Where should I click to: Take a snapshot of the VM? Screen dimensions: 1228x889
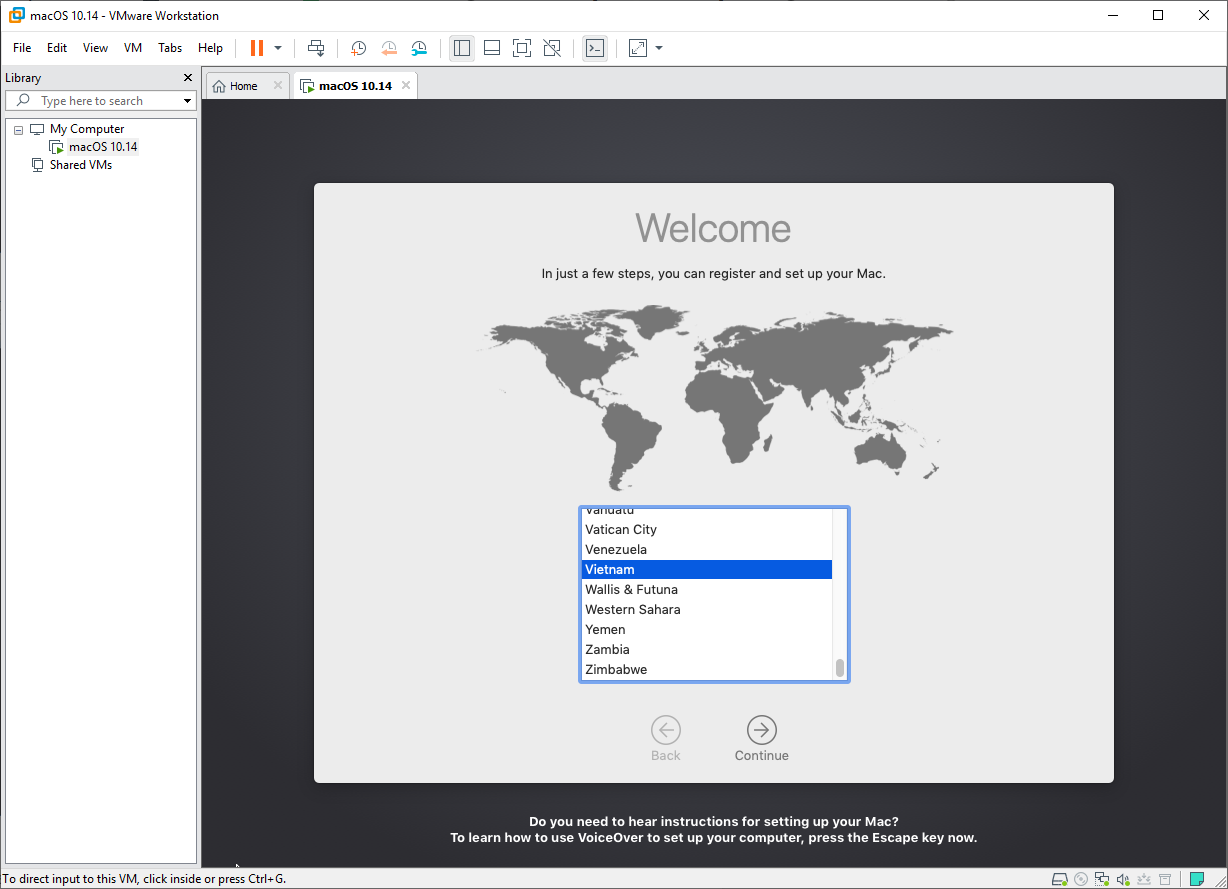[358, 47]
